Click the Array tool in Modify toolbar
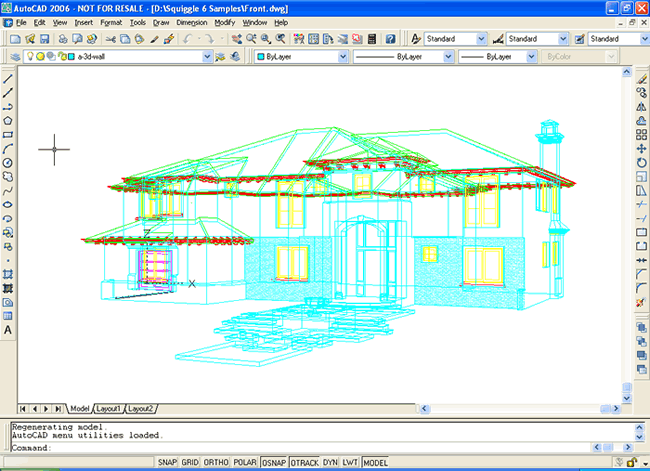 click(x=641, y=135)
